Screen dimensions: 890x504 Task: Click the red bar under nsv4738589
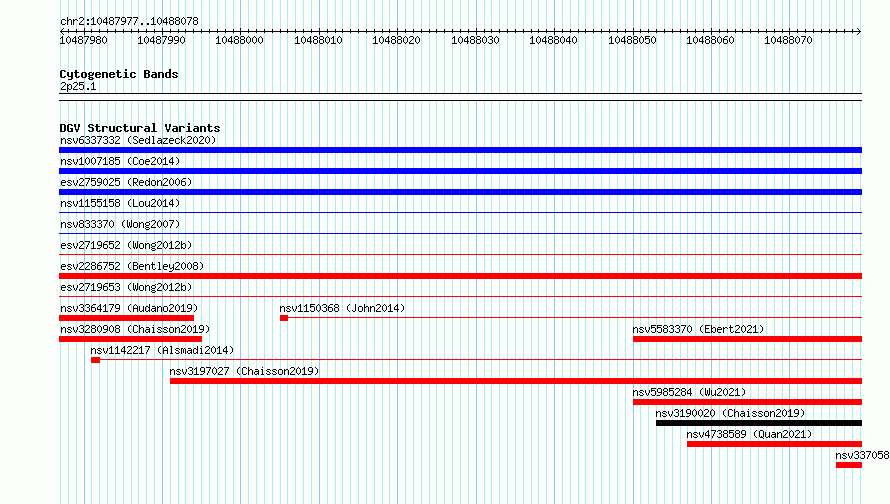point(774,444)
